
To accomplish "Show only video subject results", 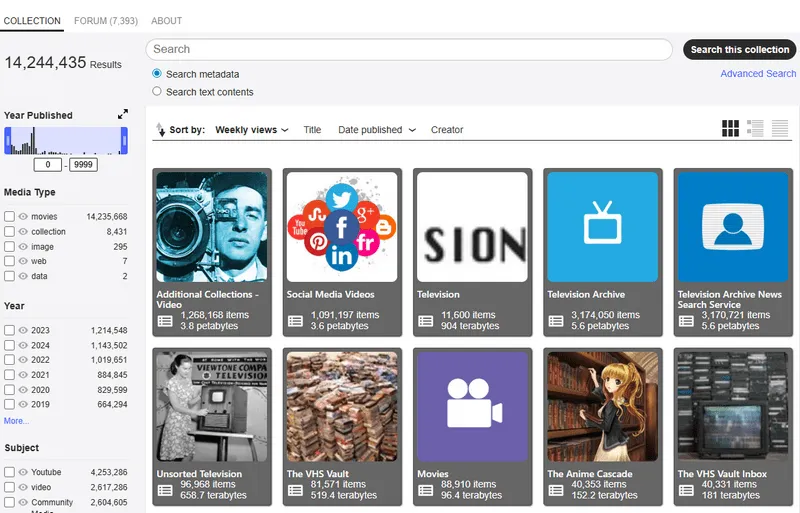I will [23, 487].
